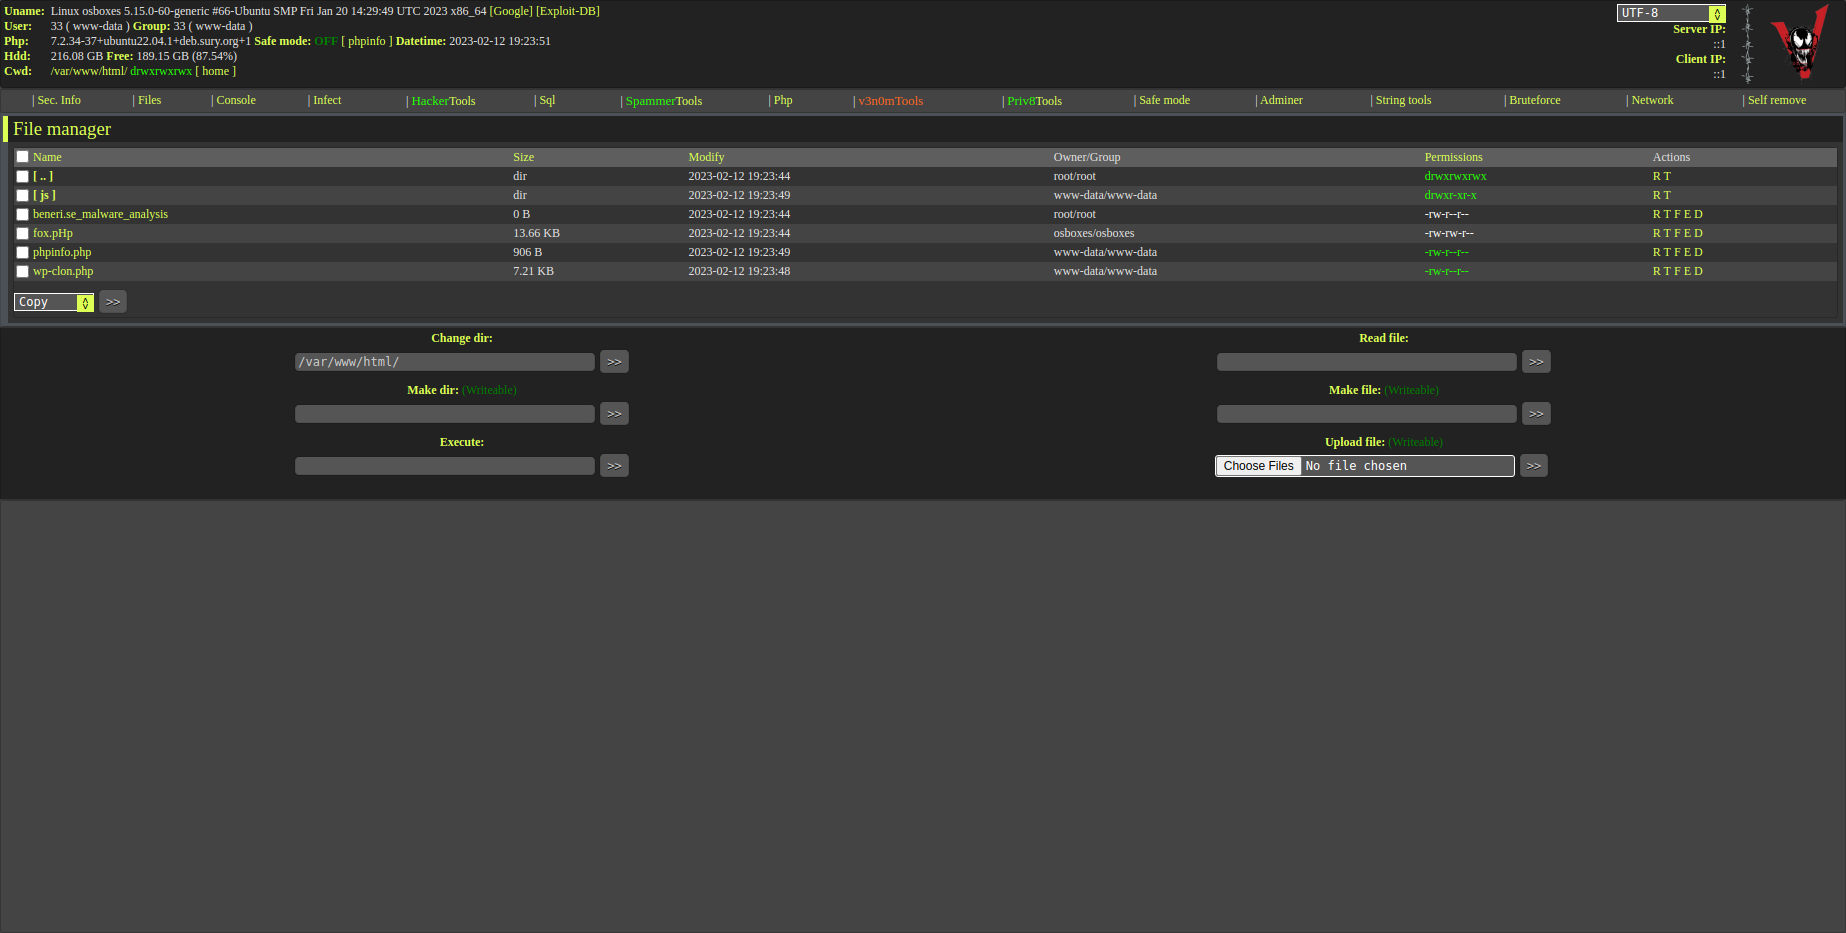Toggle the select-all checkbox beside Name header

(x=22, y=157)
